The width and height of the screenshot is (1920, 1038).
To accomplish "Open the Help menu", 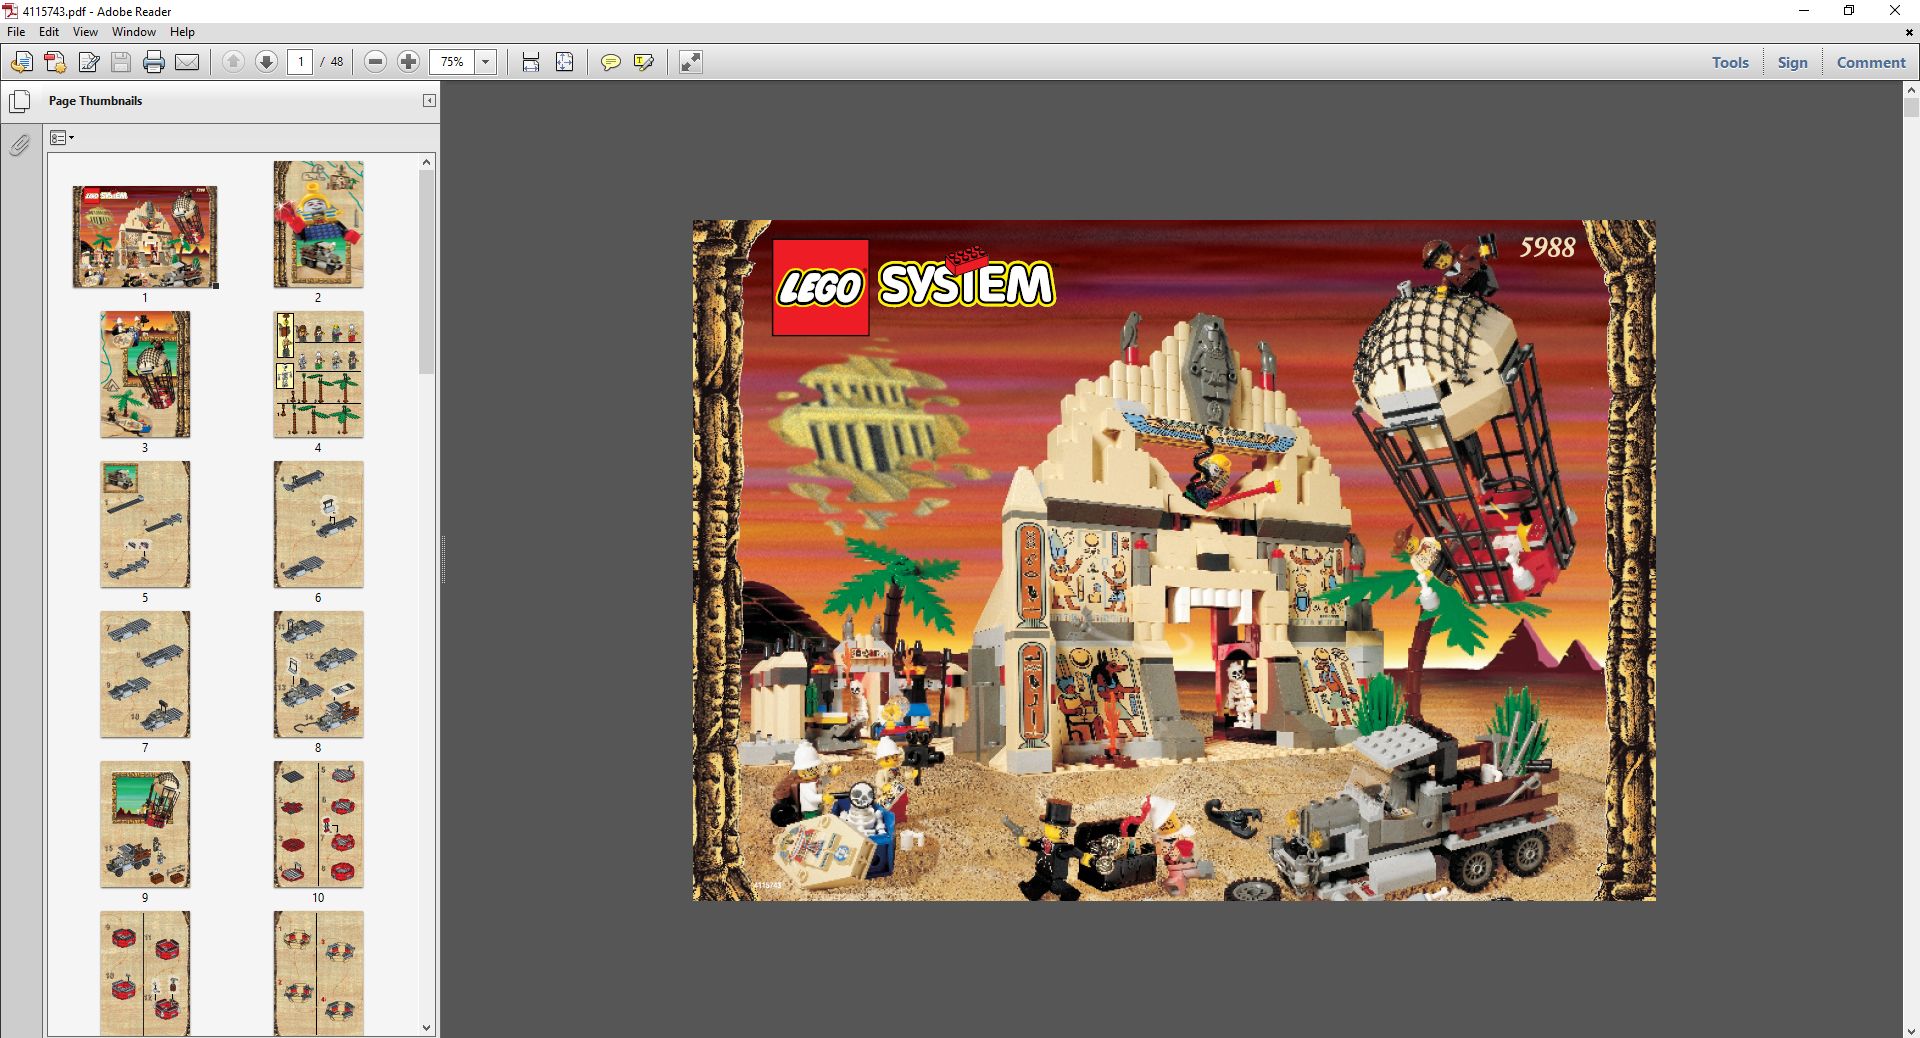I will coord(182,32).
